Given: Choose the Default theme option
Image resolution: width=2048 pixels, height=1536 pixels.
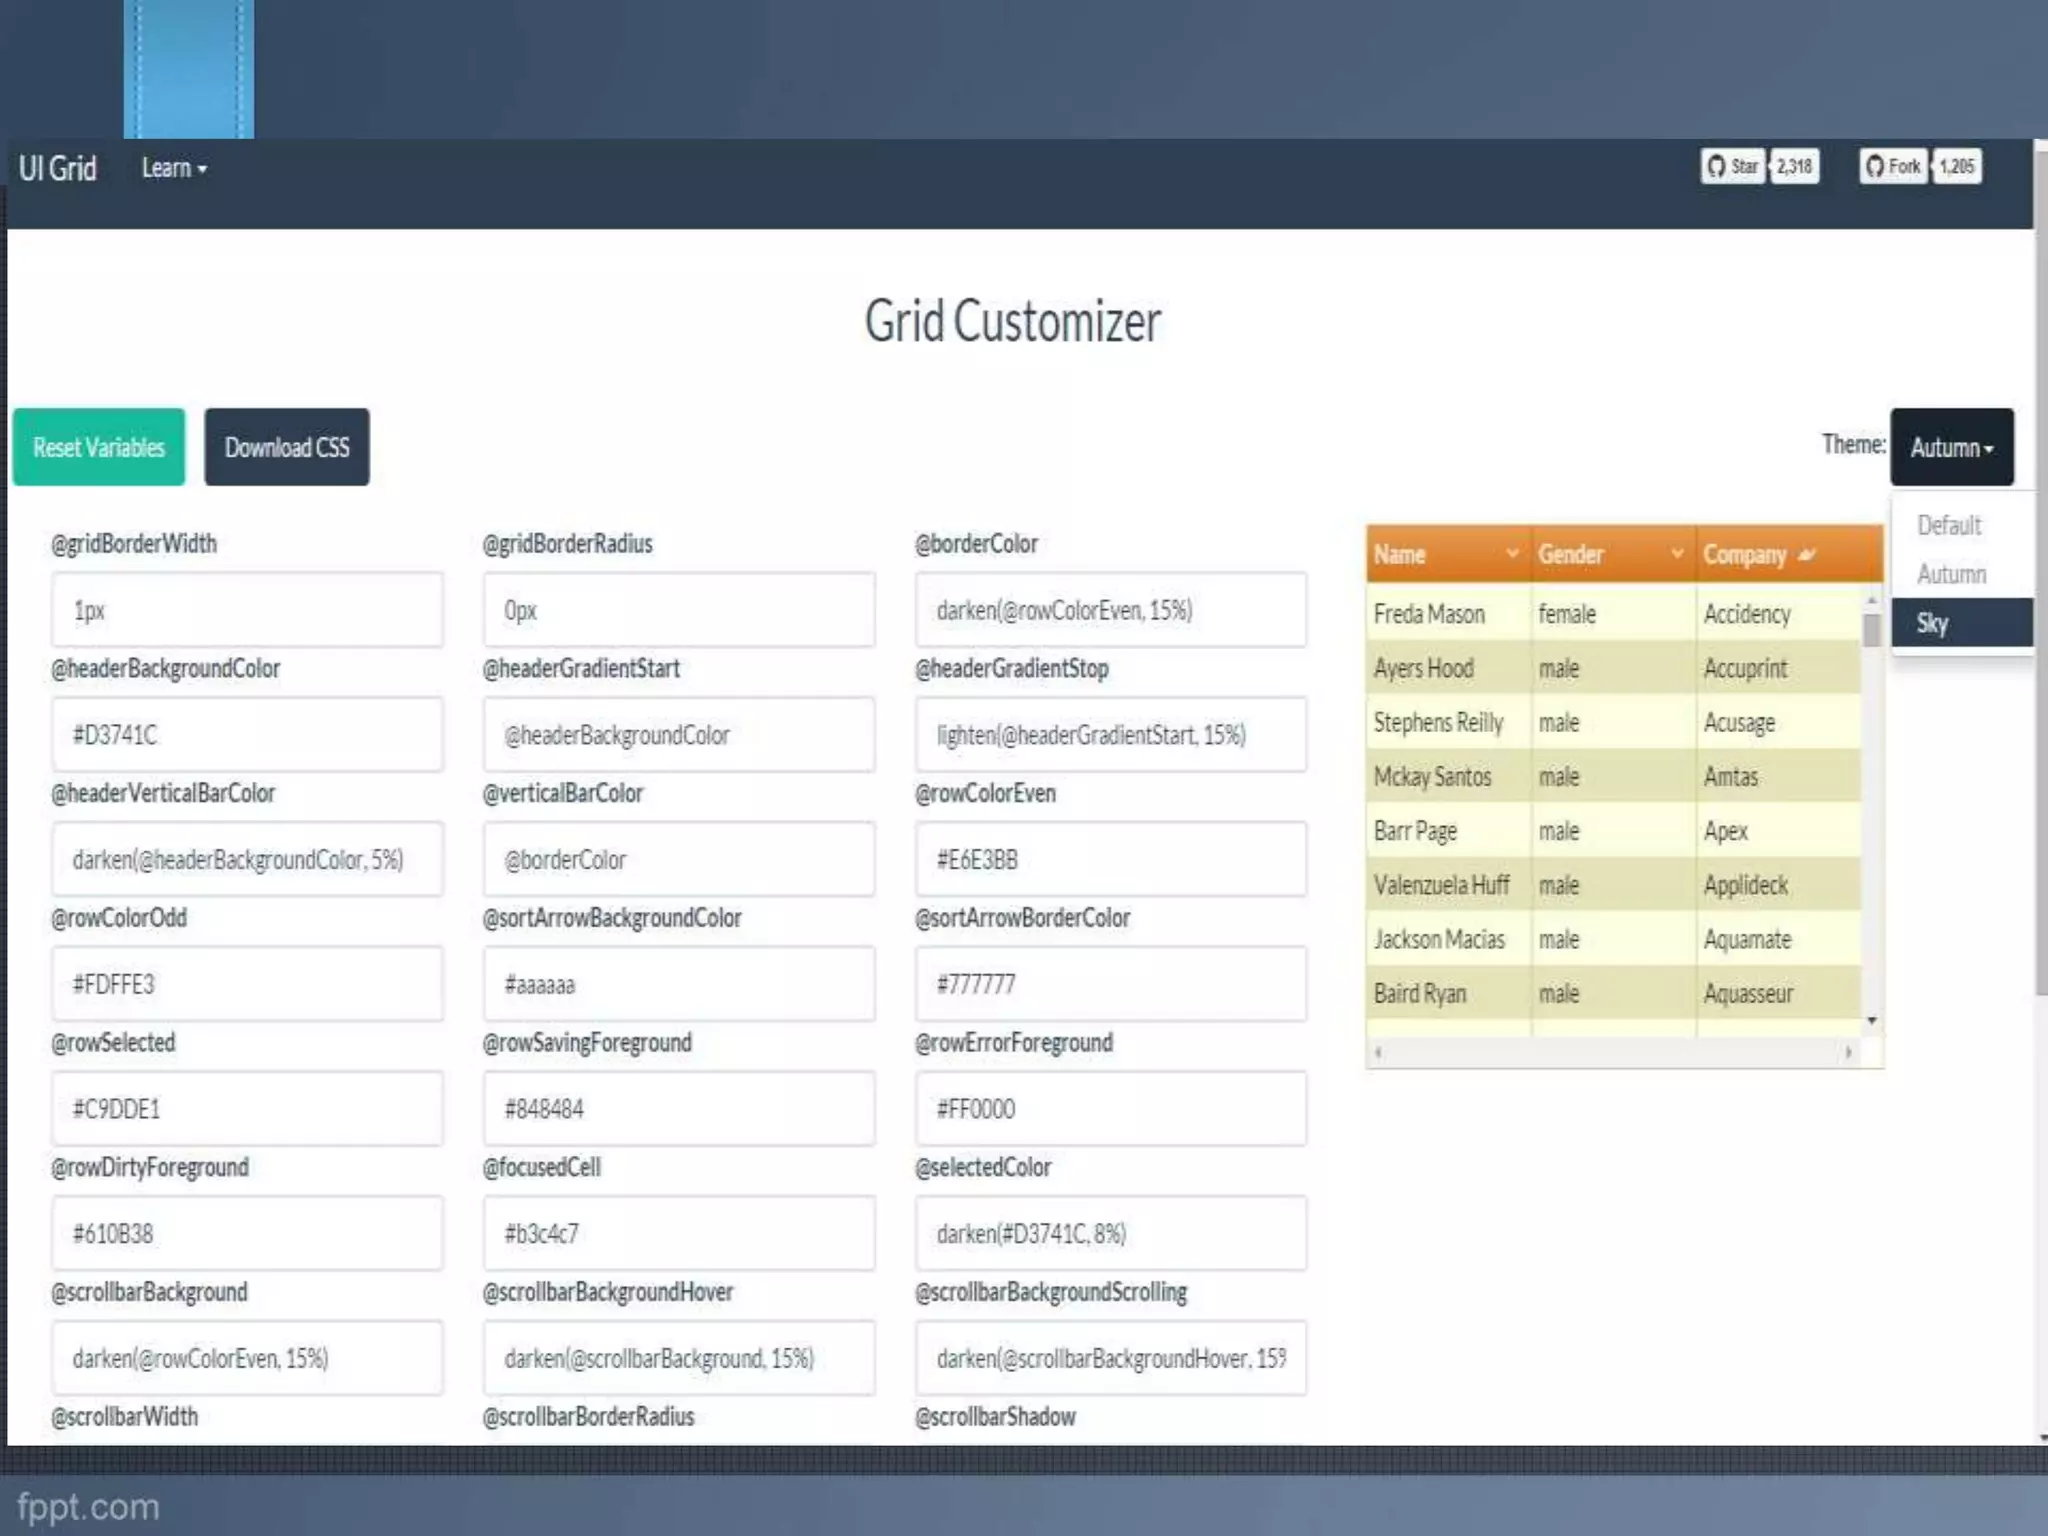Looking at the screenshot, I should pos(1948,525).
